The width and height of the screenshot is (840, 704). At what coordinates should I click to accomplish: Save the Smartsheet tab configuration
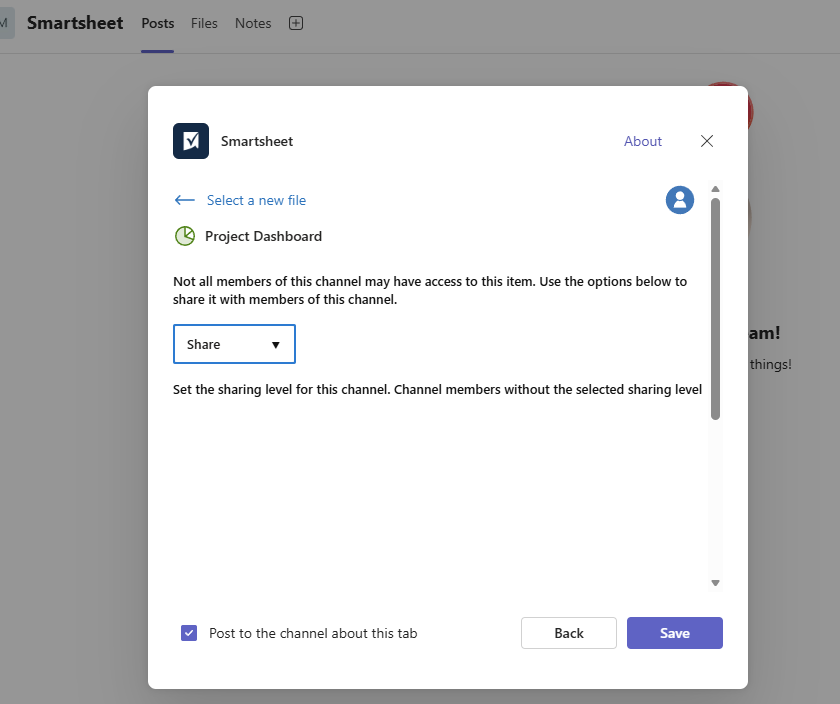click(x=674, y=633)
